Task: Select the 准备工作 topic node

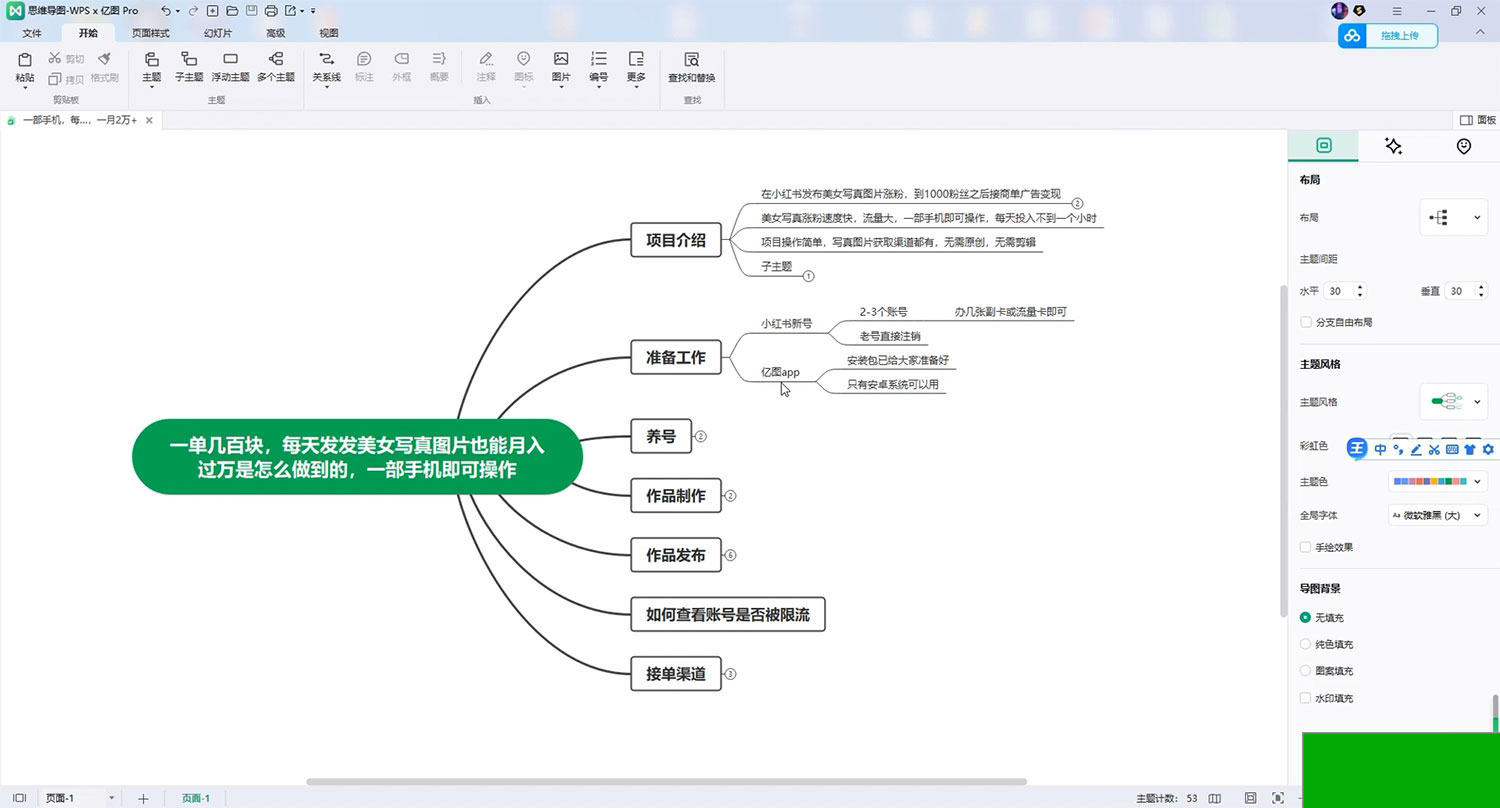Action: coord(676,357)
